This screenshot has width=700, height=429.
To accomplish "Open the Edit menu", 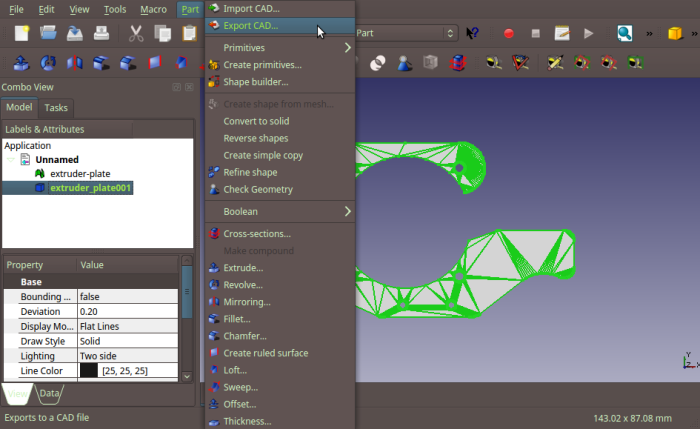I will (x=46, y=9).
